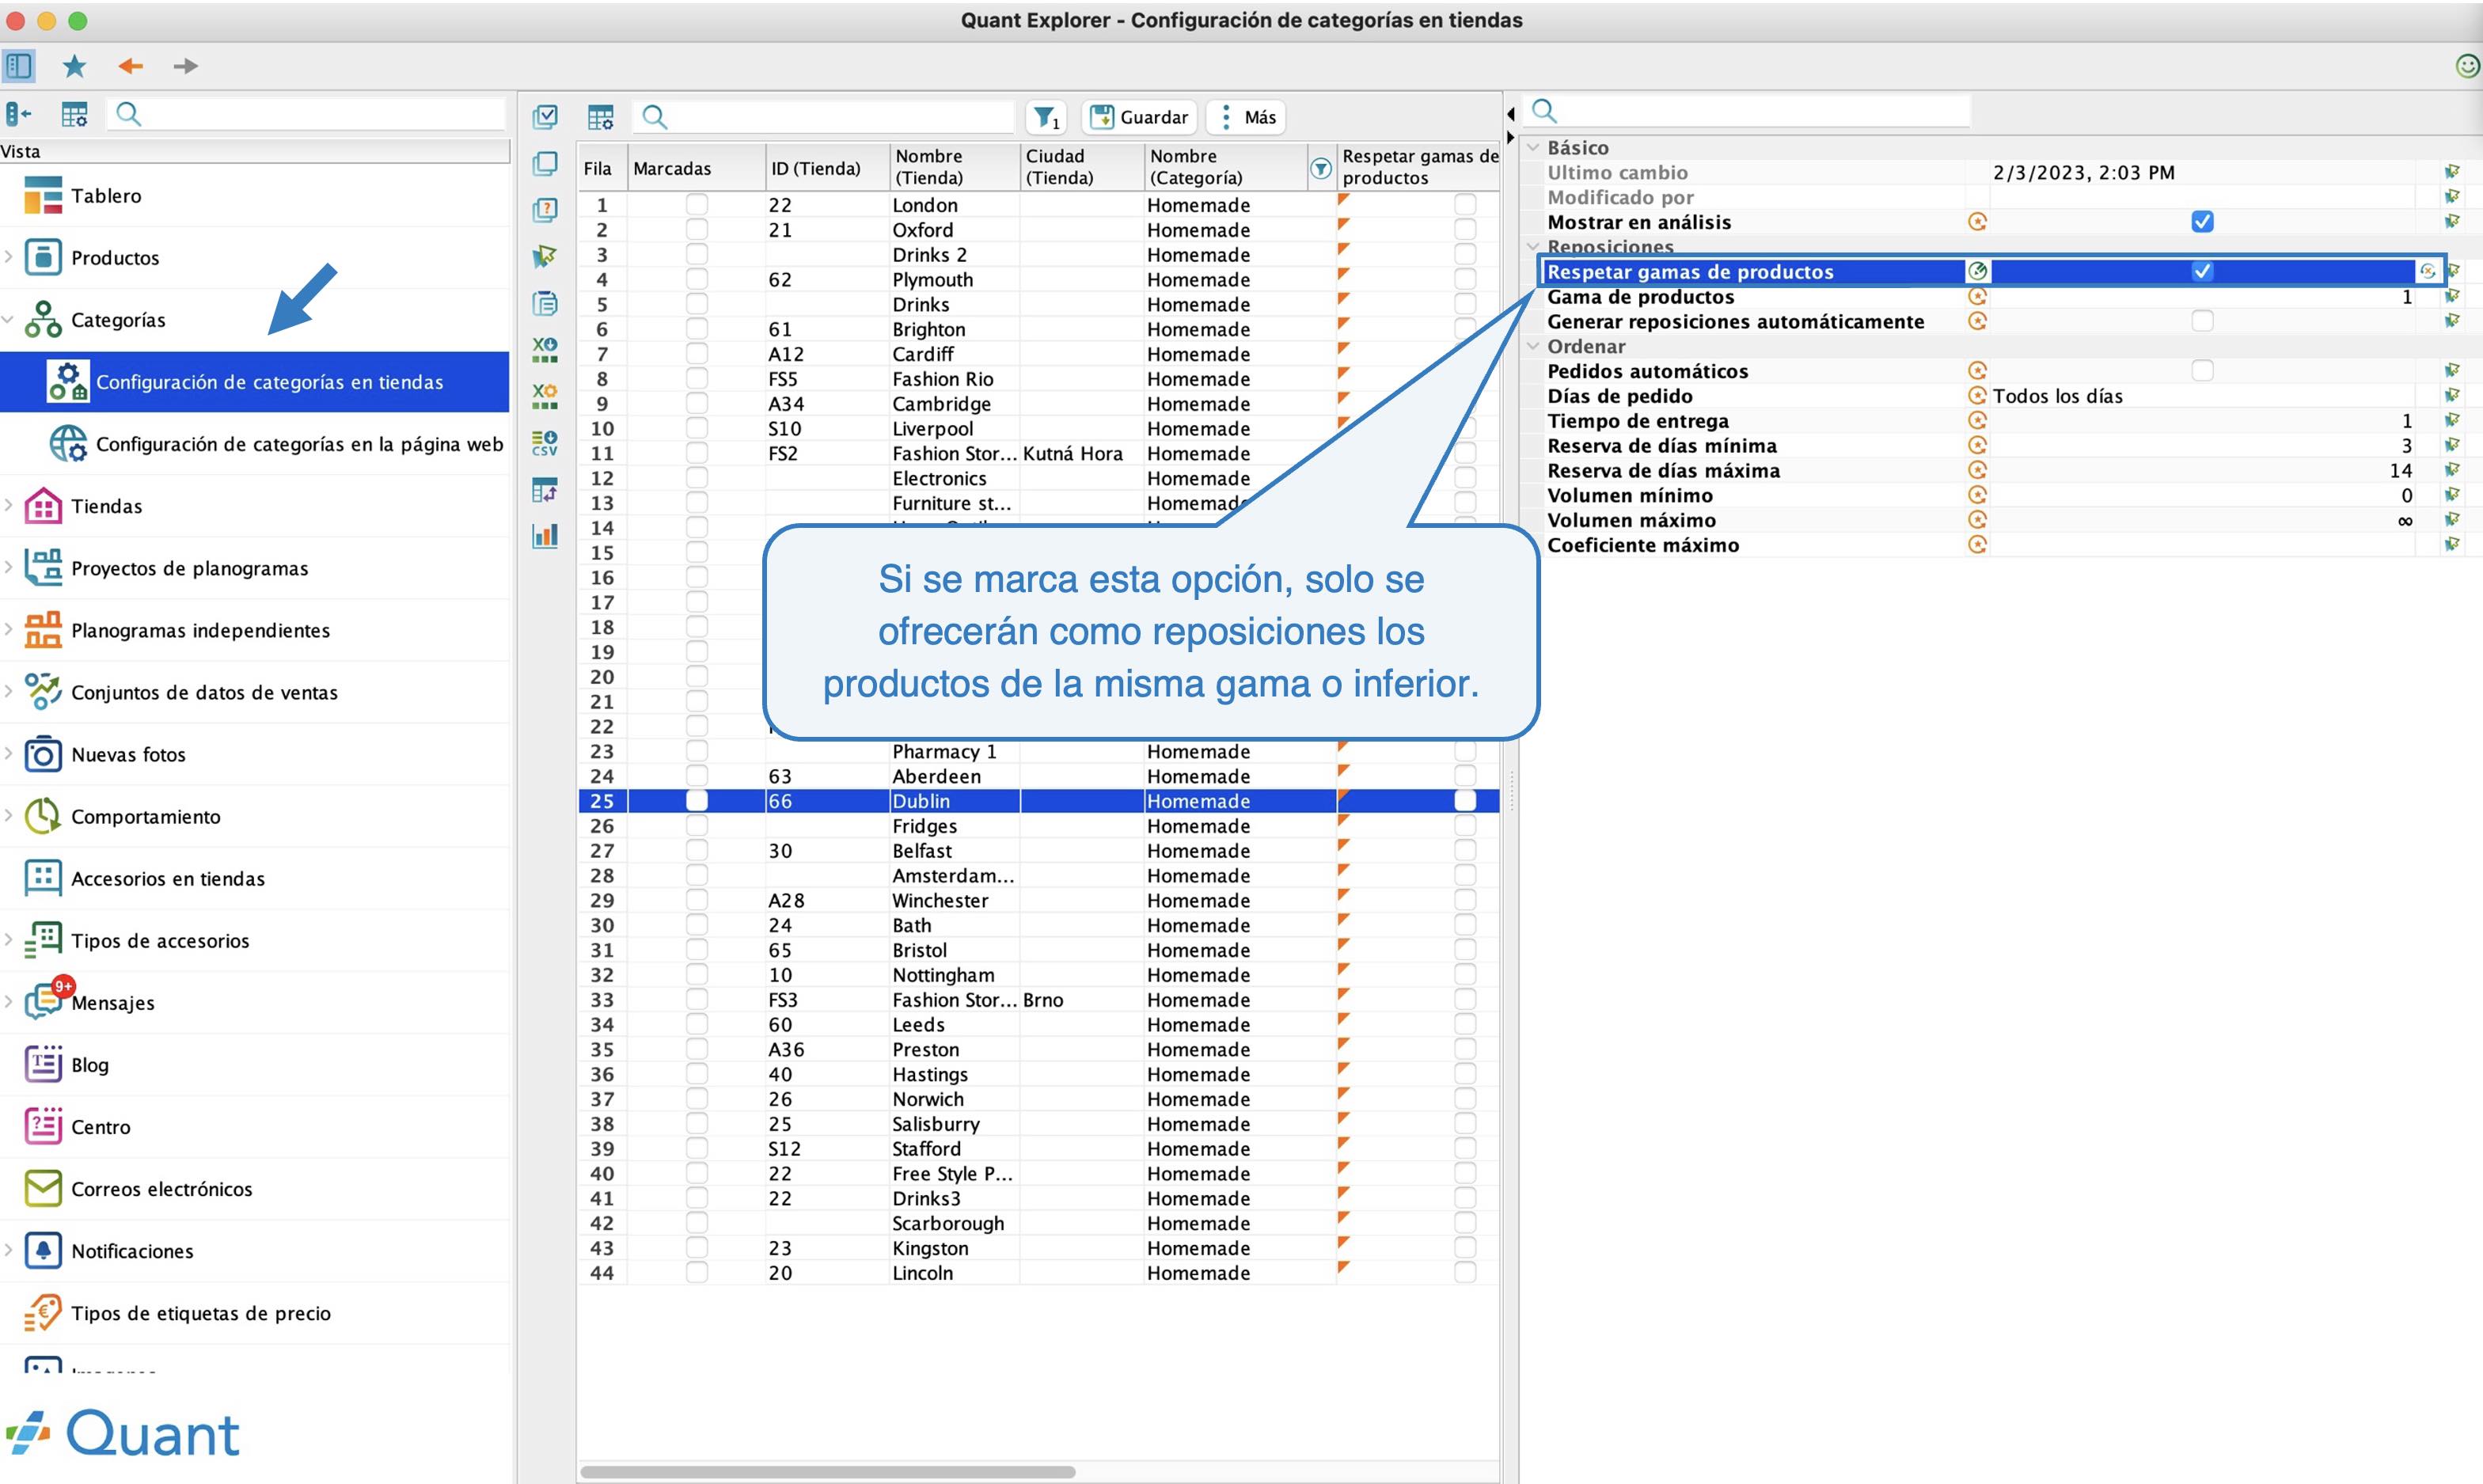Viewport: 2483px width, 1484px height.
Task: Click the left sidebar search field
Action: [308, 114]
